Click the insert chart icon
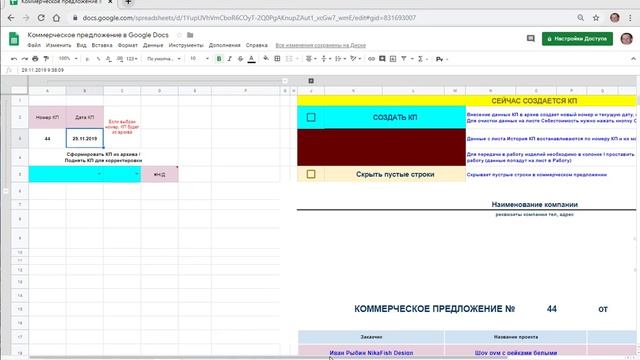 393,59
